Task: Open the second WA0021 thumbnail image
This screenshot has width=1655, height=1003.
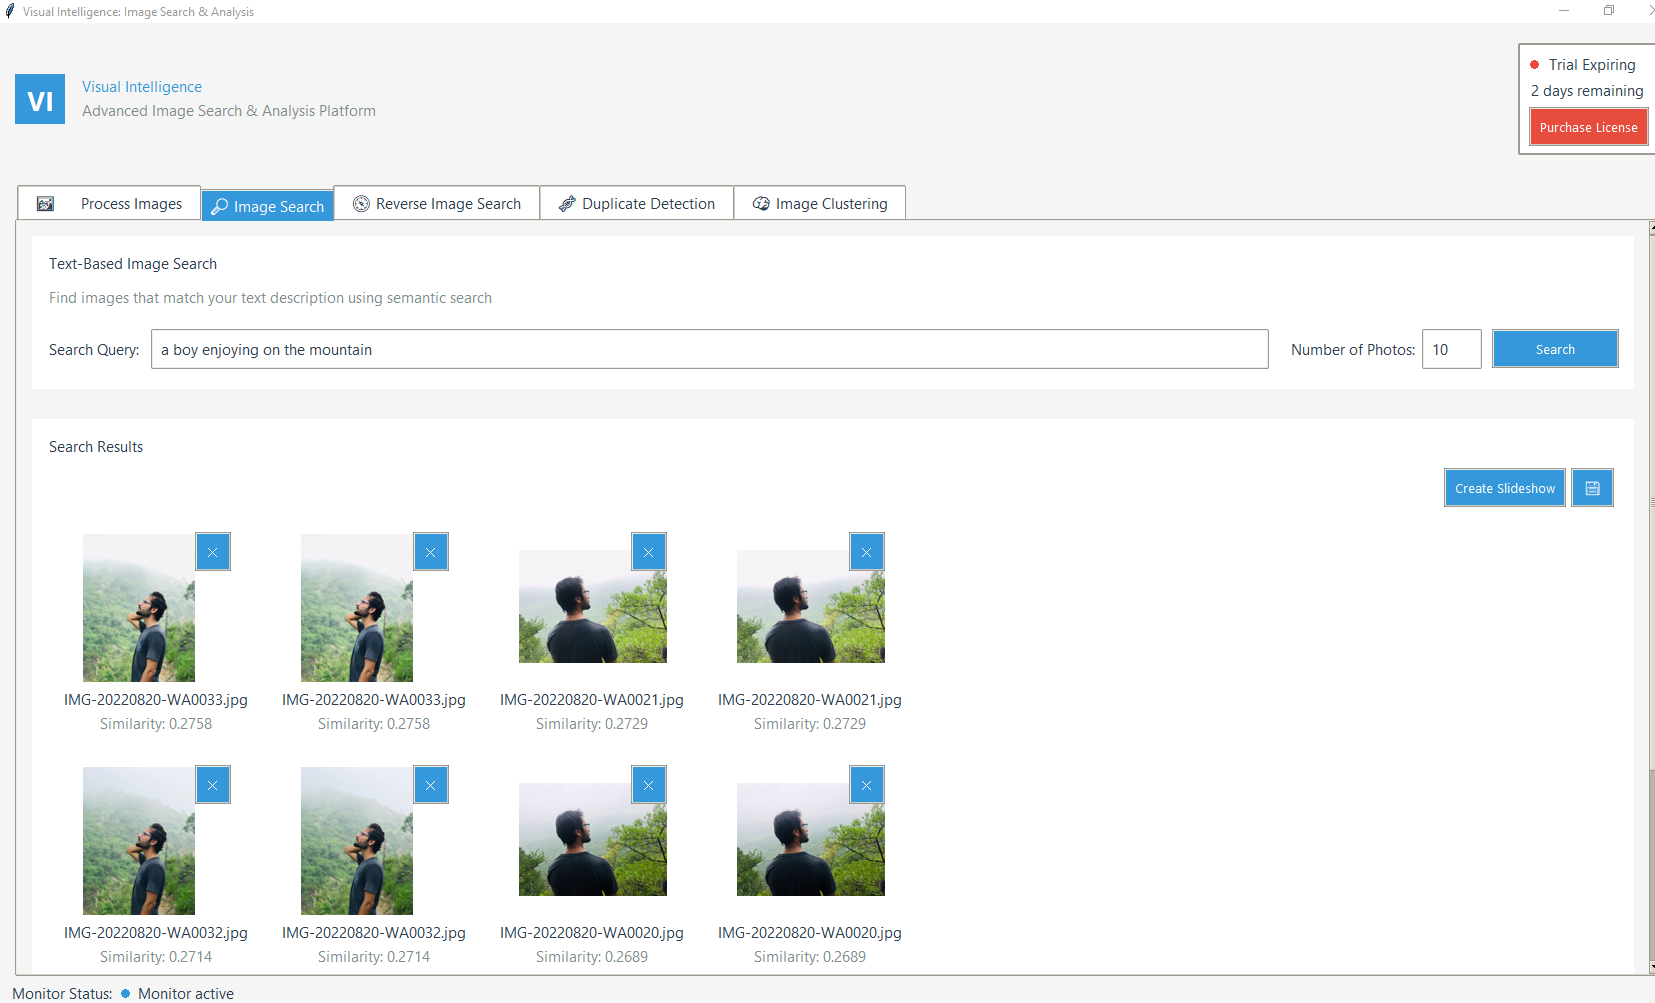Action: 811,606
